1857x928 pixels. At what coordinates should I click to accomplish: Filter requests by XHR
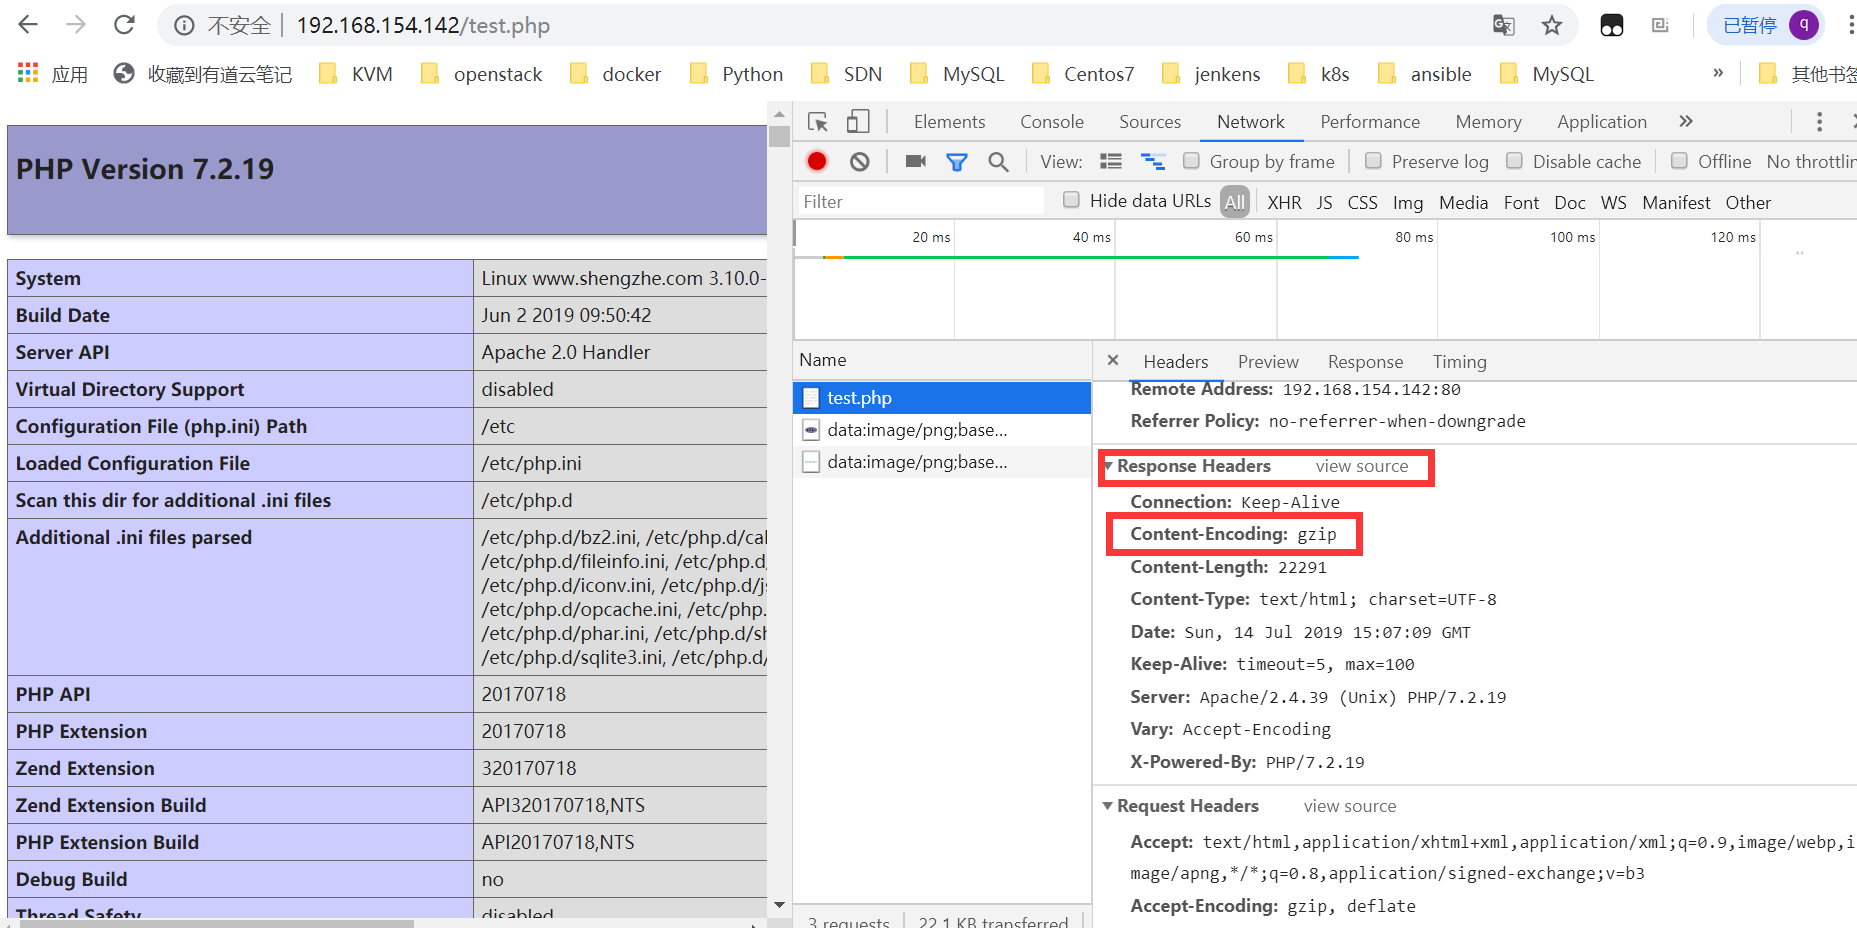click(1285, 202)
